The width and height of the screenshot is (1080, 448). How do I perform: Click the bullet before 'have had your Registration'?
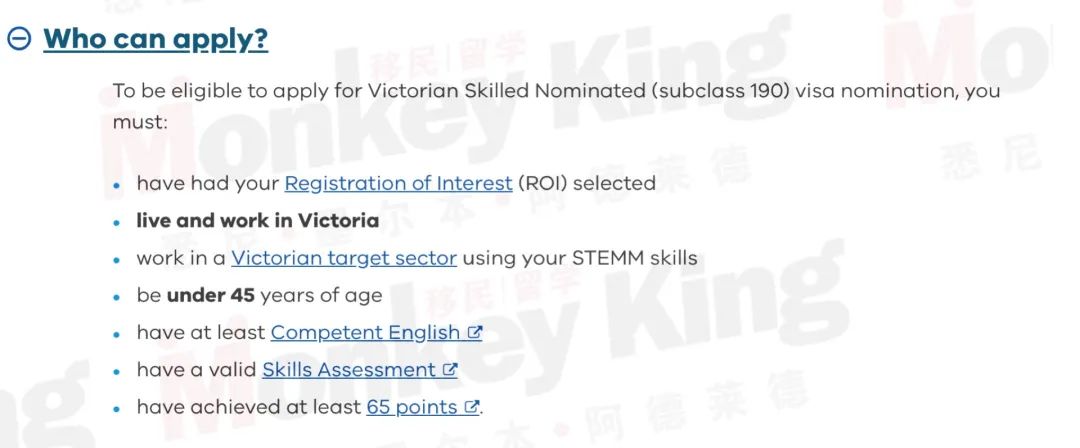pyautogui.click(x=117, y=185)
